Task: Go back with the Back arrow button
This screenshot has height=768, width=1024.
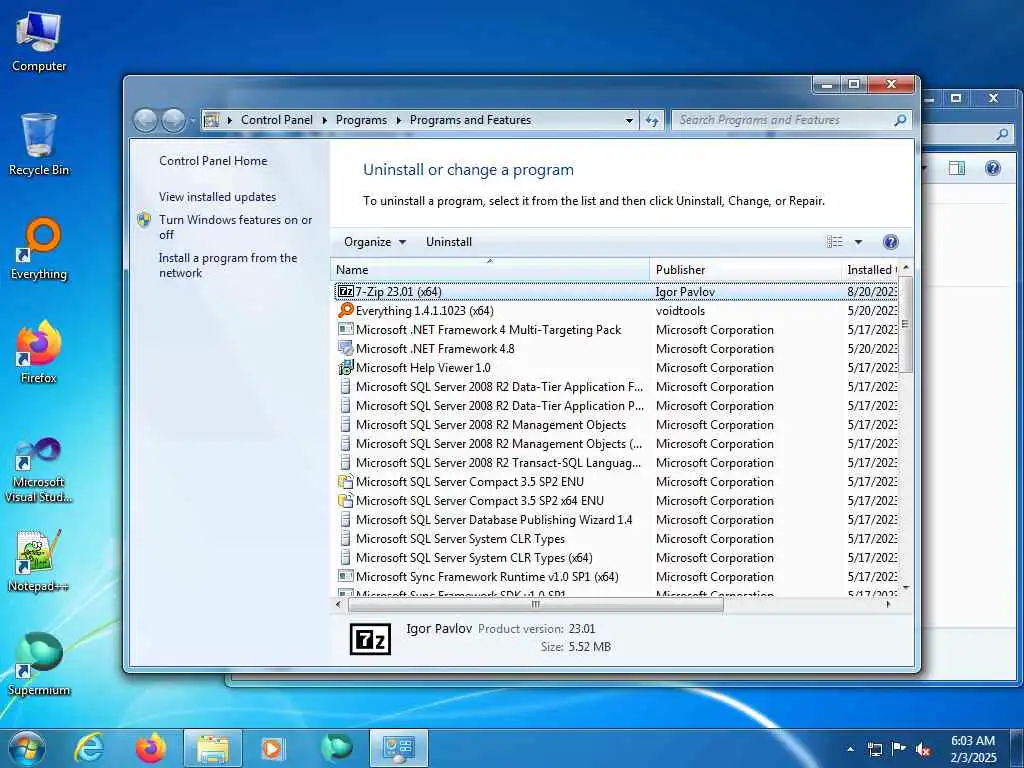Action: 145,120
